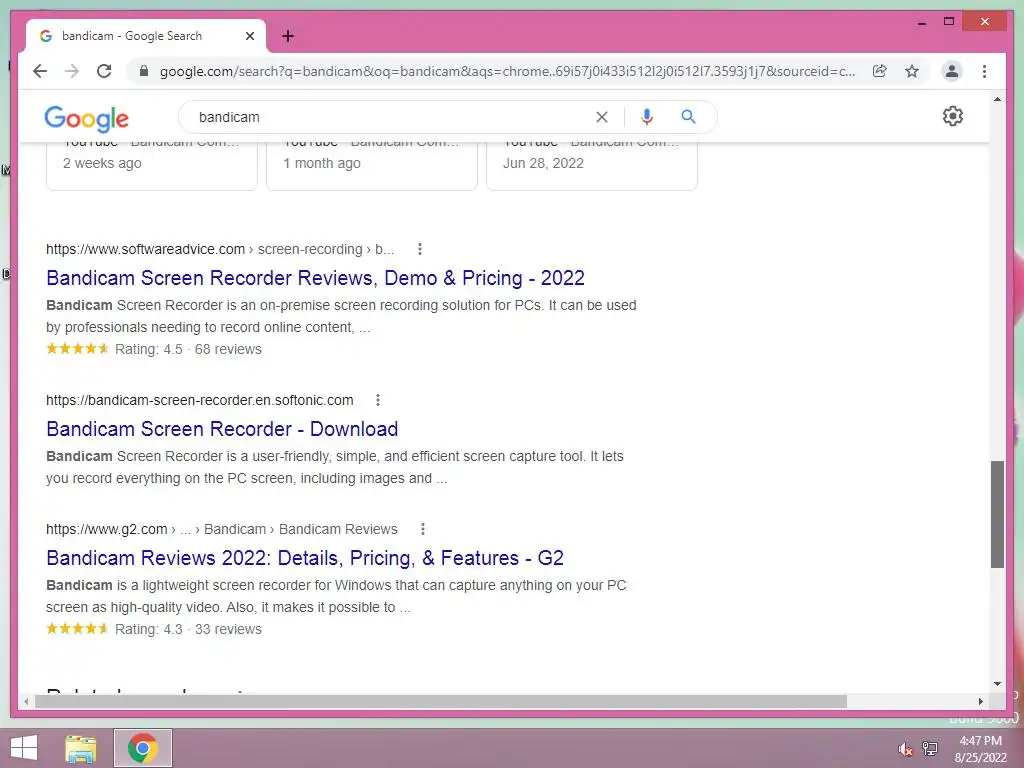The image size is (1024, 768).
Task: Click the Google logo
Action: click(x=86, y=118)
